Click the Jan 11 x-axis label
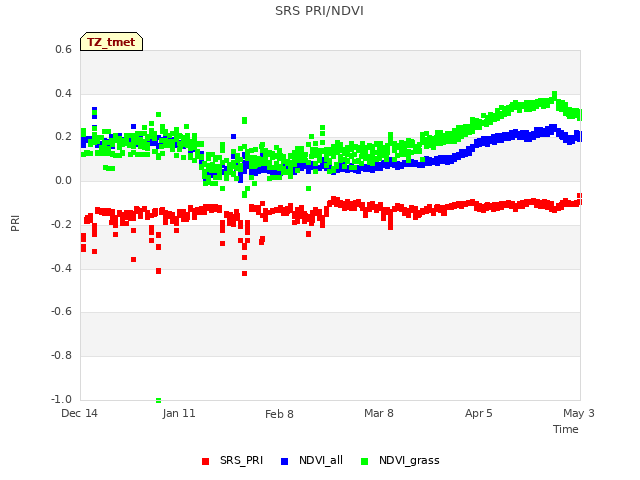 click(x=179, y=413)
